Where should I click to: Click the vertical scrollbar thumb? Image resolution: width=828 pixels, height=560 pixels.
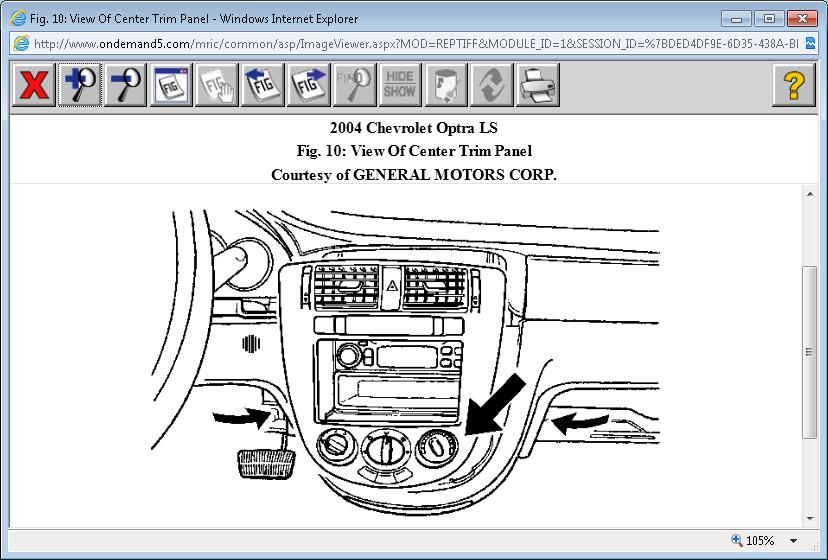(x=810, y=352)
